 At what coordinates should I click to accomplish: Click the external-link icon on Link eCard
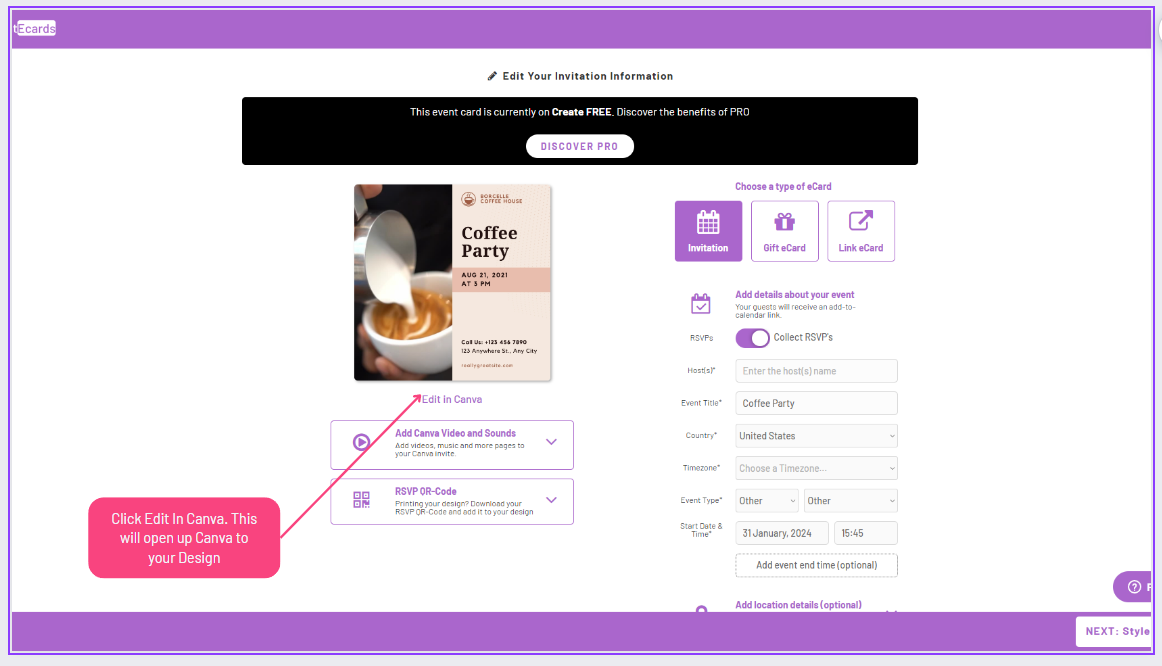861,221
